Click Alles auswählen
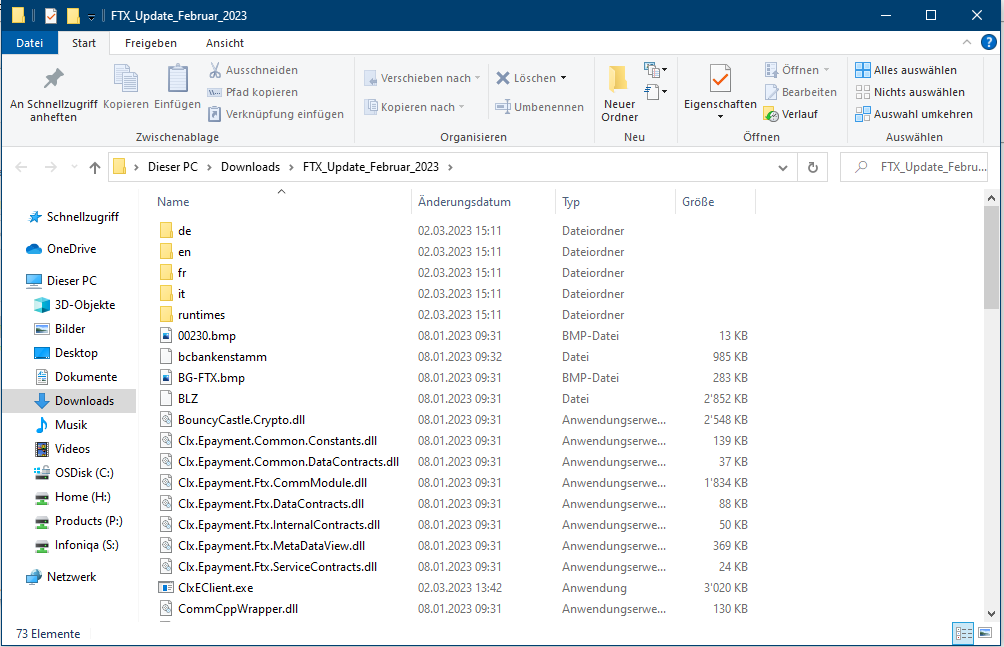 tap(906, 70)
